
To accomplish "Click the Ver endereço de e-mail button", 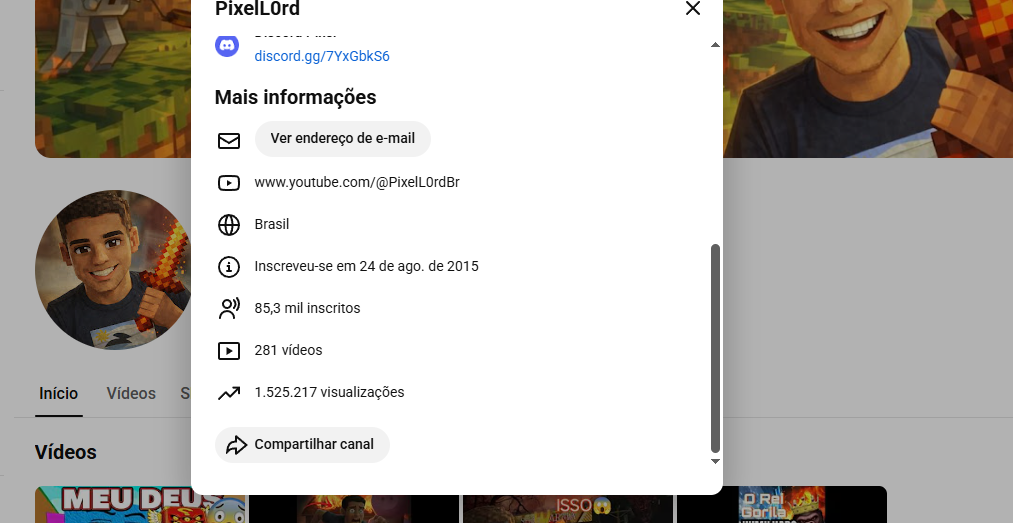I will pos(342,139).
